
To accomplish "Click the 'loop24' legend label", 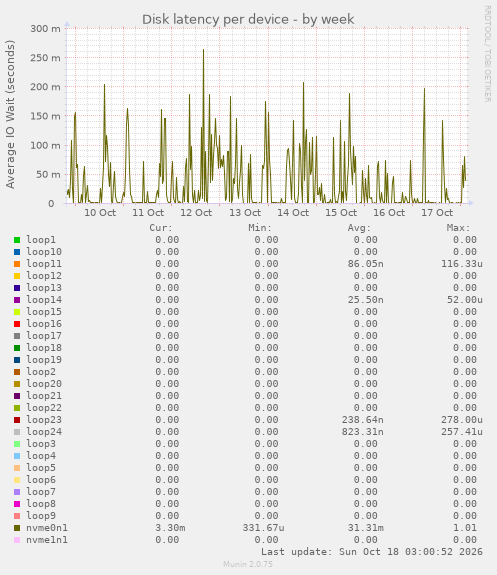I will point(44,432).
